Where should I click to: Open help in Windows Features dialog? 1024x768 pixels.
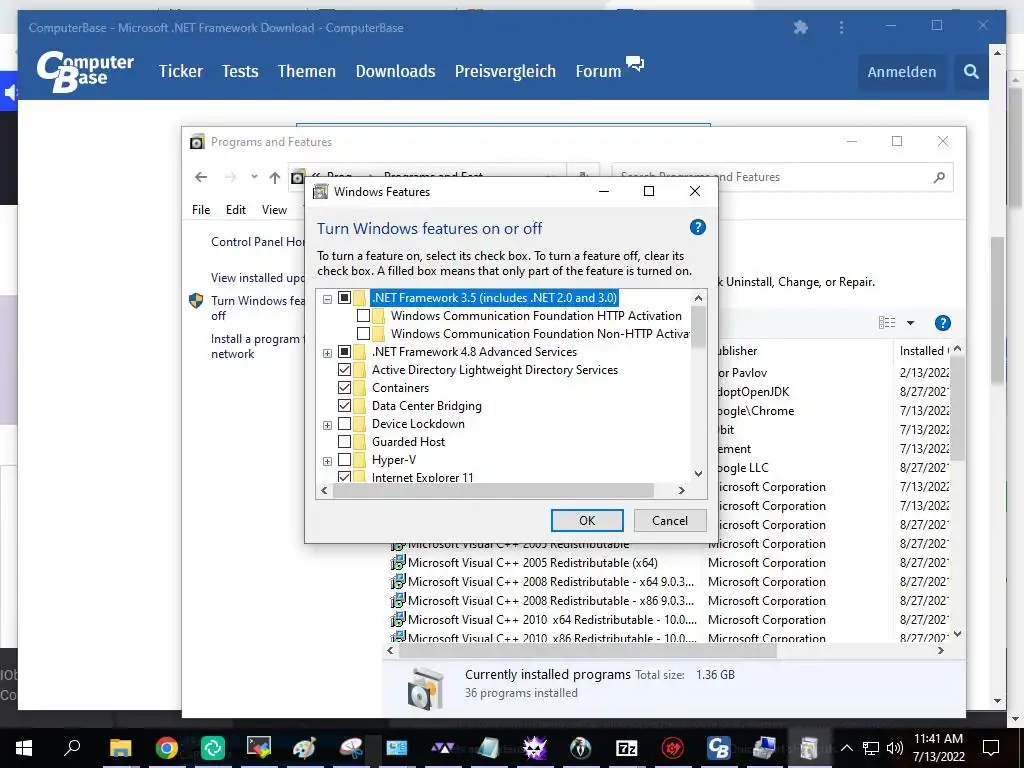click(697, 227)
